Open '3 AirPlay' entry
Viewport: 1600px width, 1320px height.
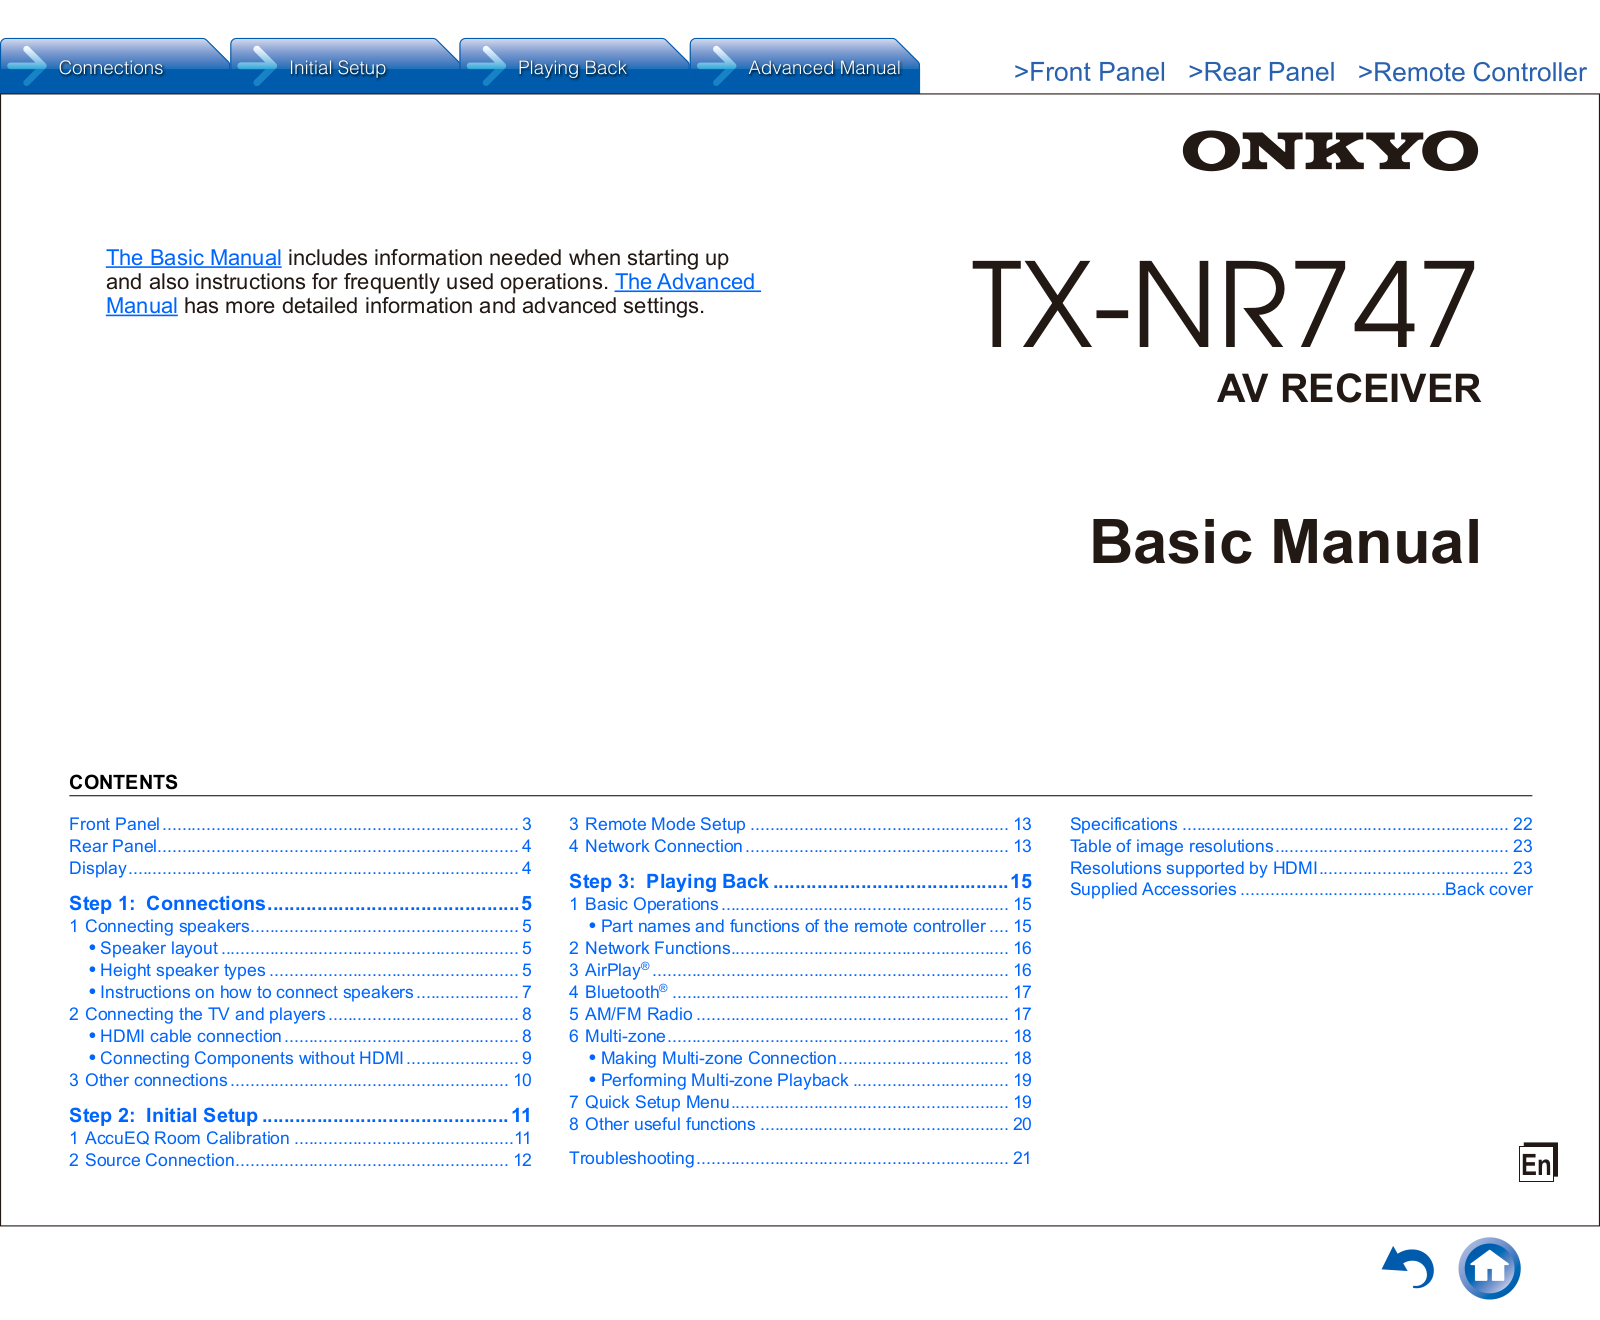click(800, 970)
